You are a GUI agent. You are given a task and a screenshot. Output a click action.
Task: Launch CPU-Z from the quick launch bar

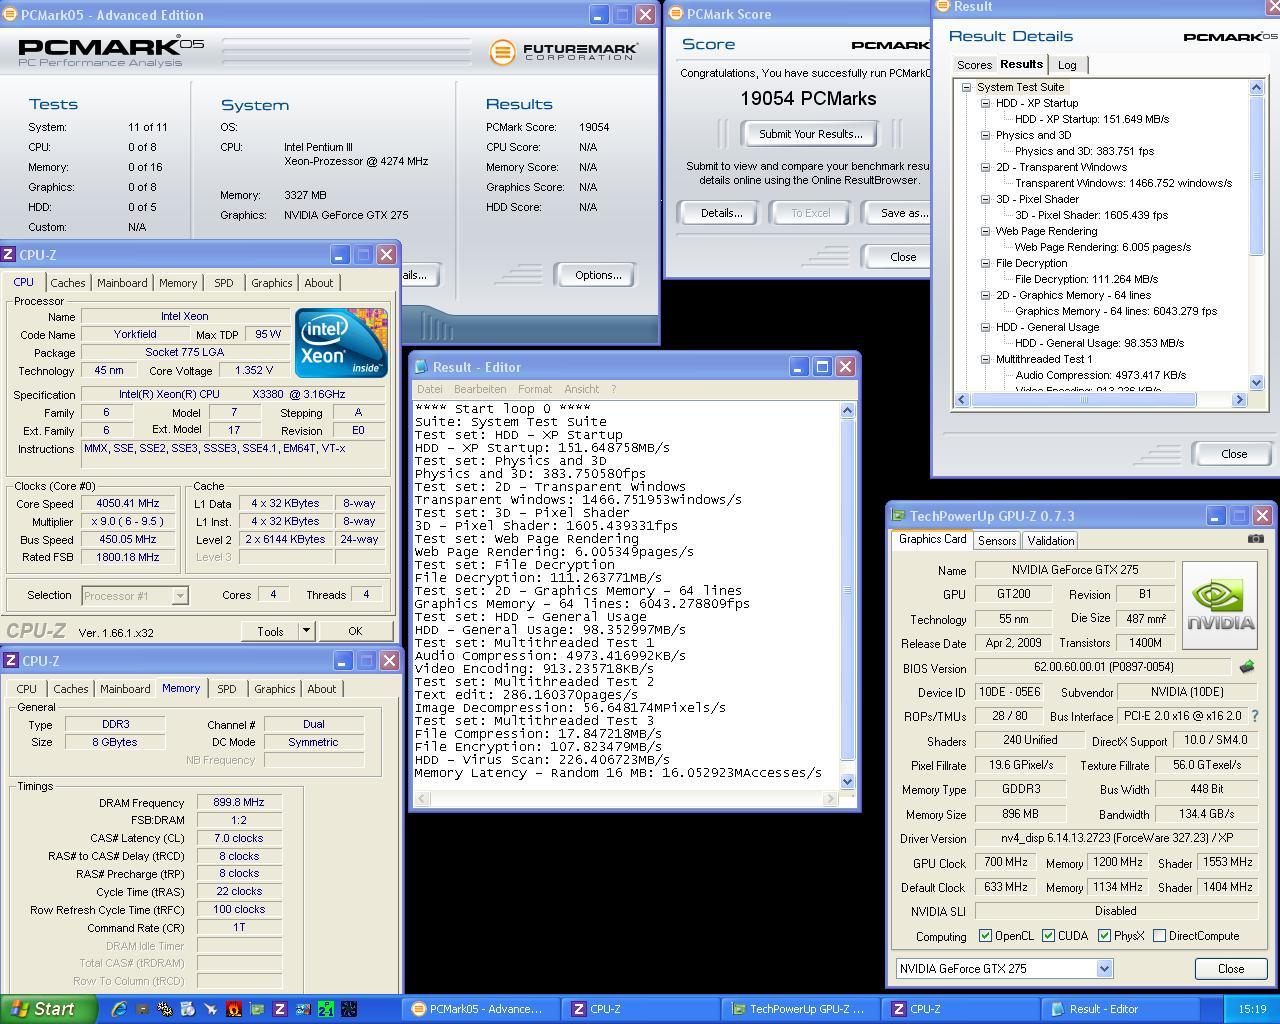tap(280, 1009)
